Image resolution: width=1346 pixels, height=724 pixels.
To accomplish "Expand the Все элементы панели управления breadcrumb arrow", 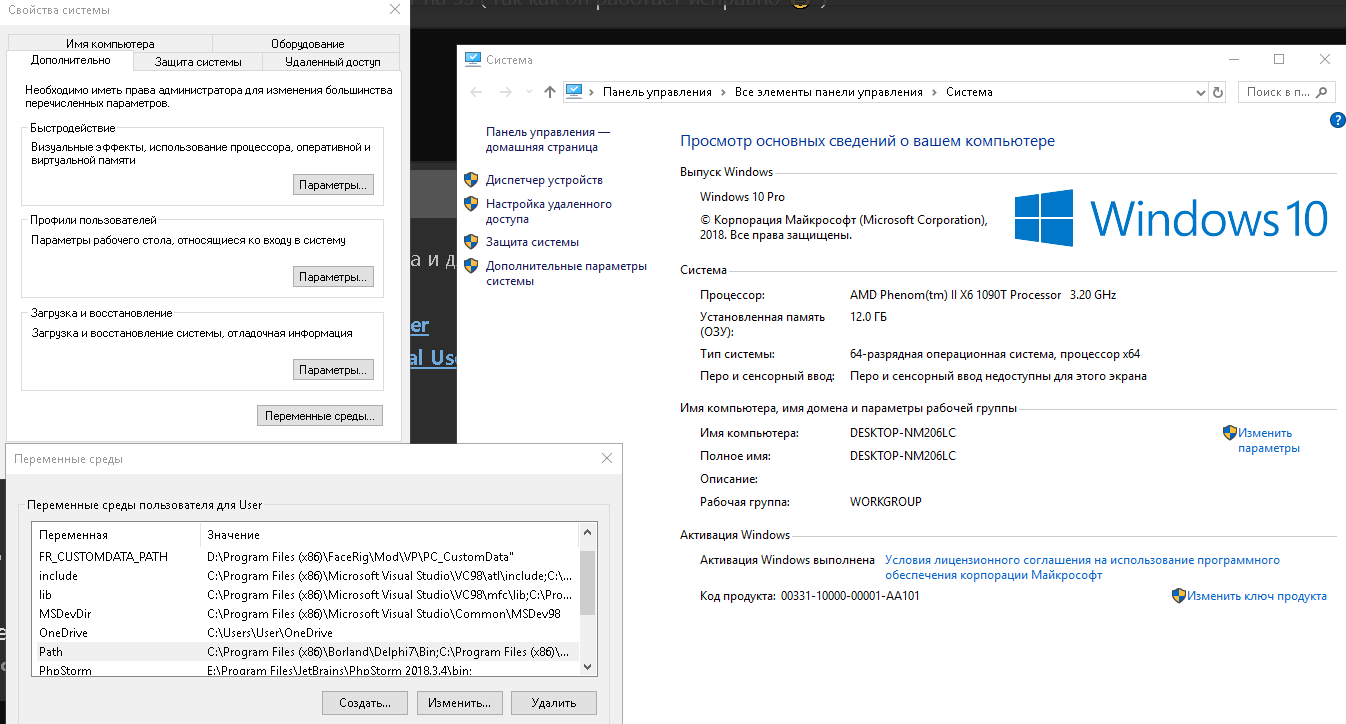I will coord(934,92).
